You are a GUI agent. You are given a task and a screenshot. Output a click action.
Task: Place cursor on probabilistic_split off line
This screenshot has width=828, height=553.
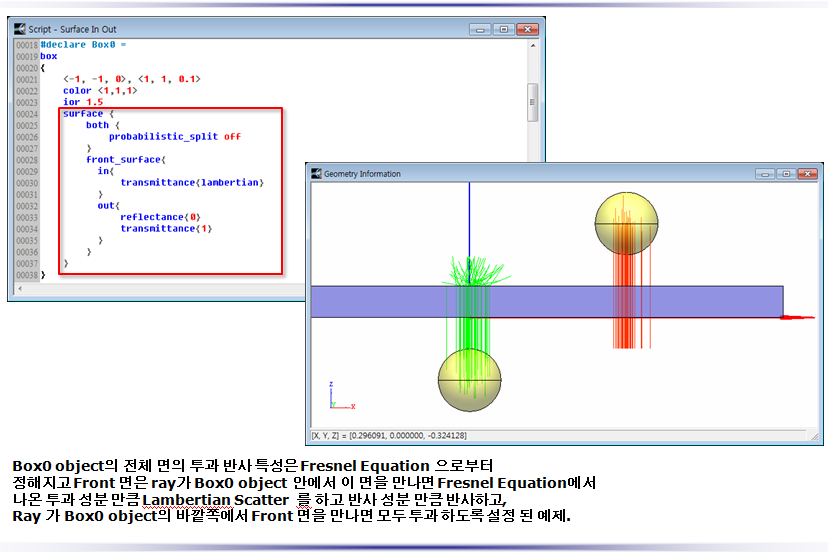point(175,137)
